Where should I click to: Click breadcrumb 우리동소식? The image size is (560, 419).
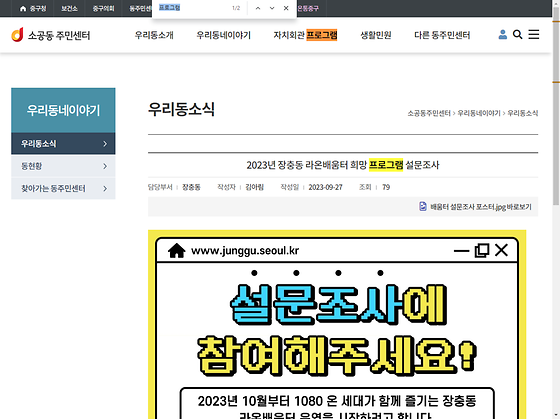(522, 113)
